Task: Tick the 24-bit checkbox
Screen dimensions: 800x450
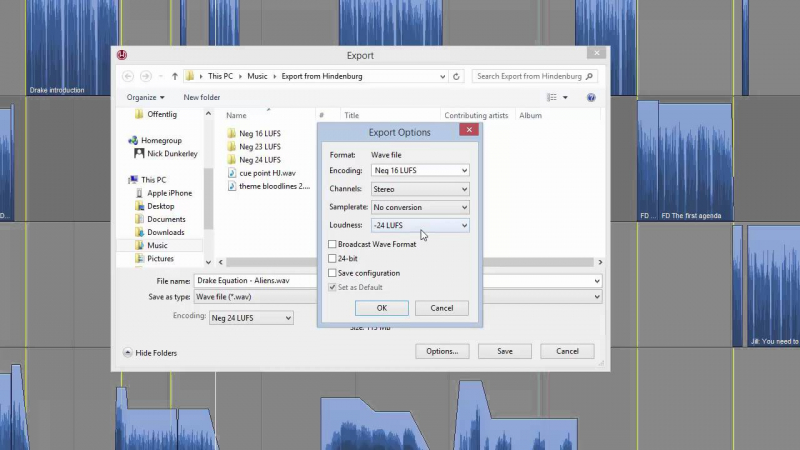Action: point(333,258)
